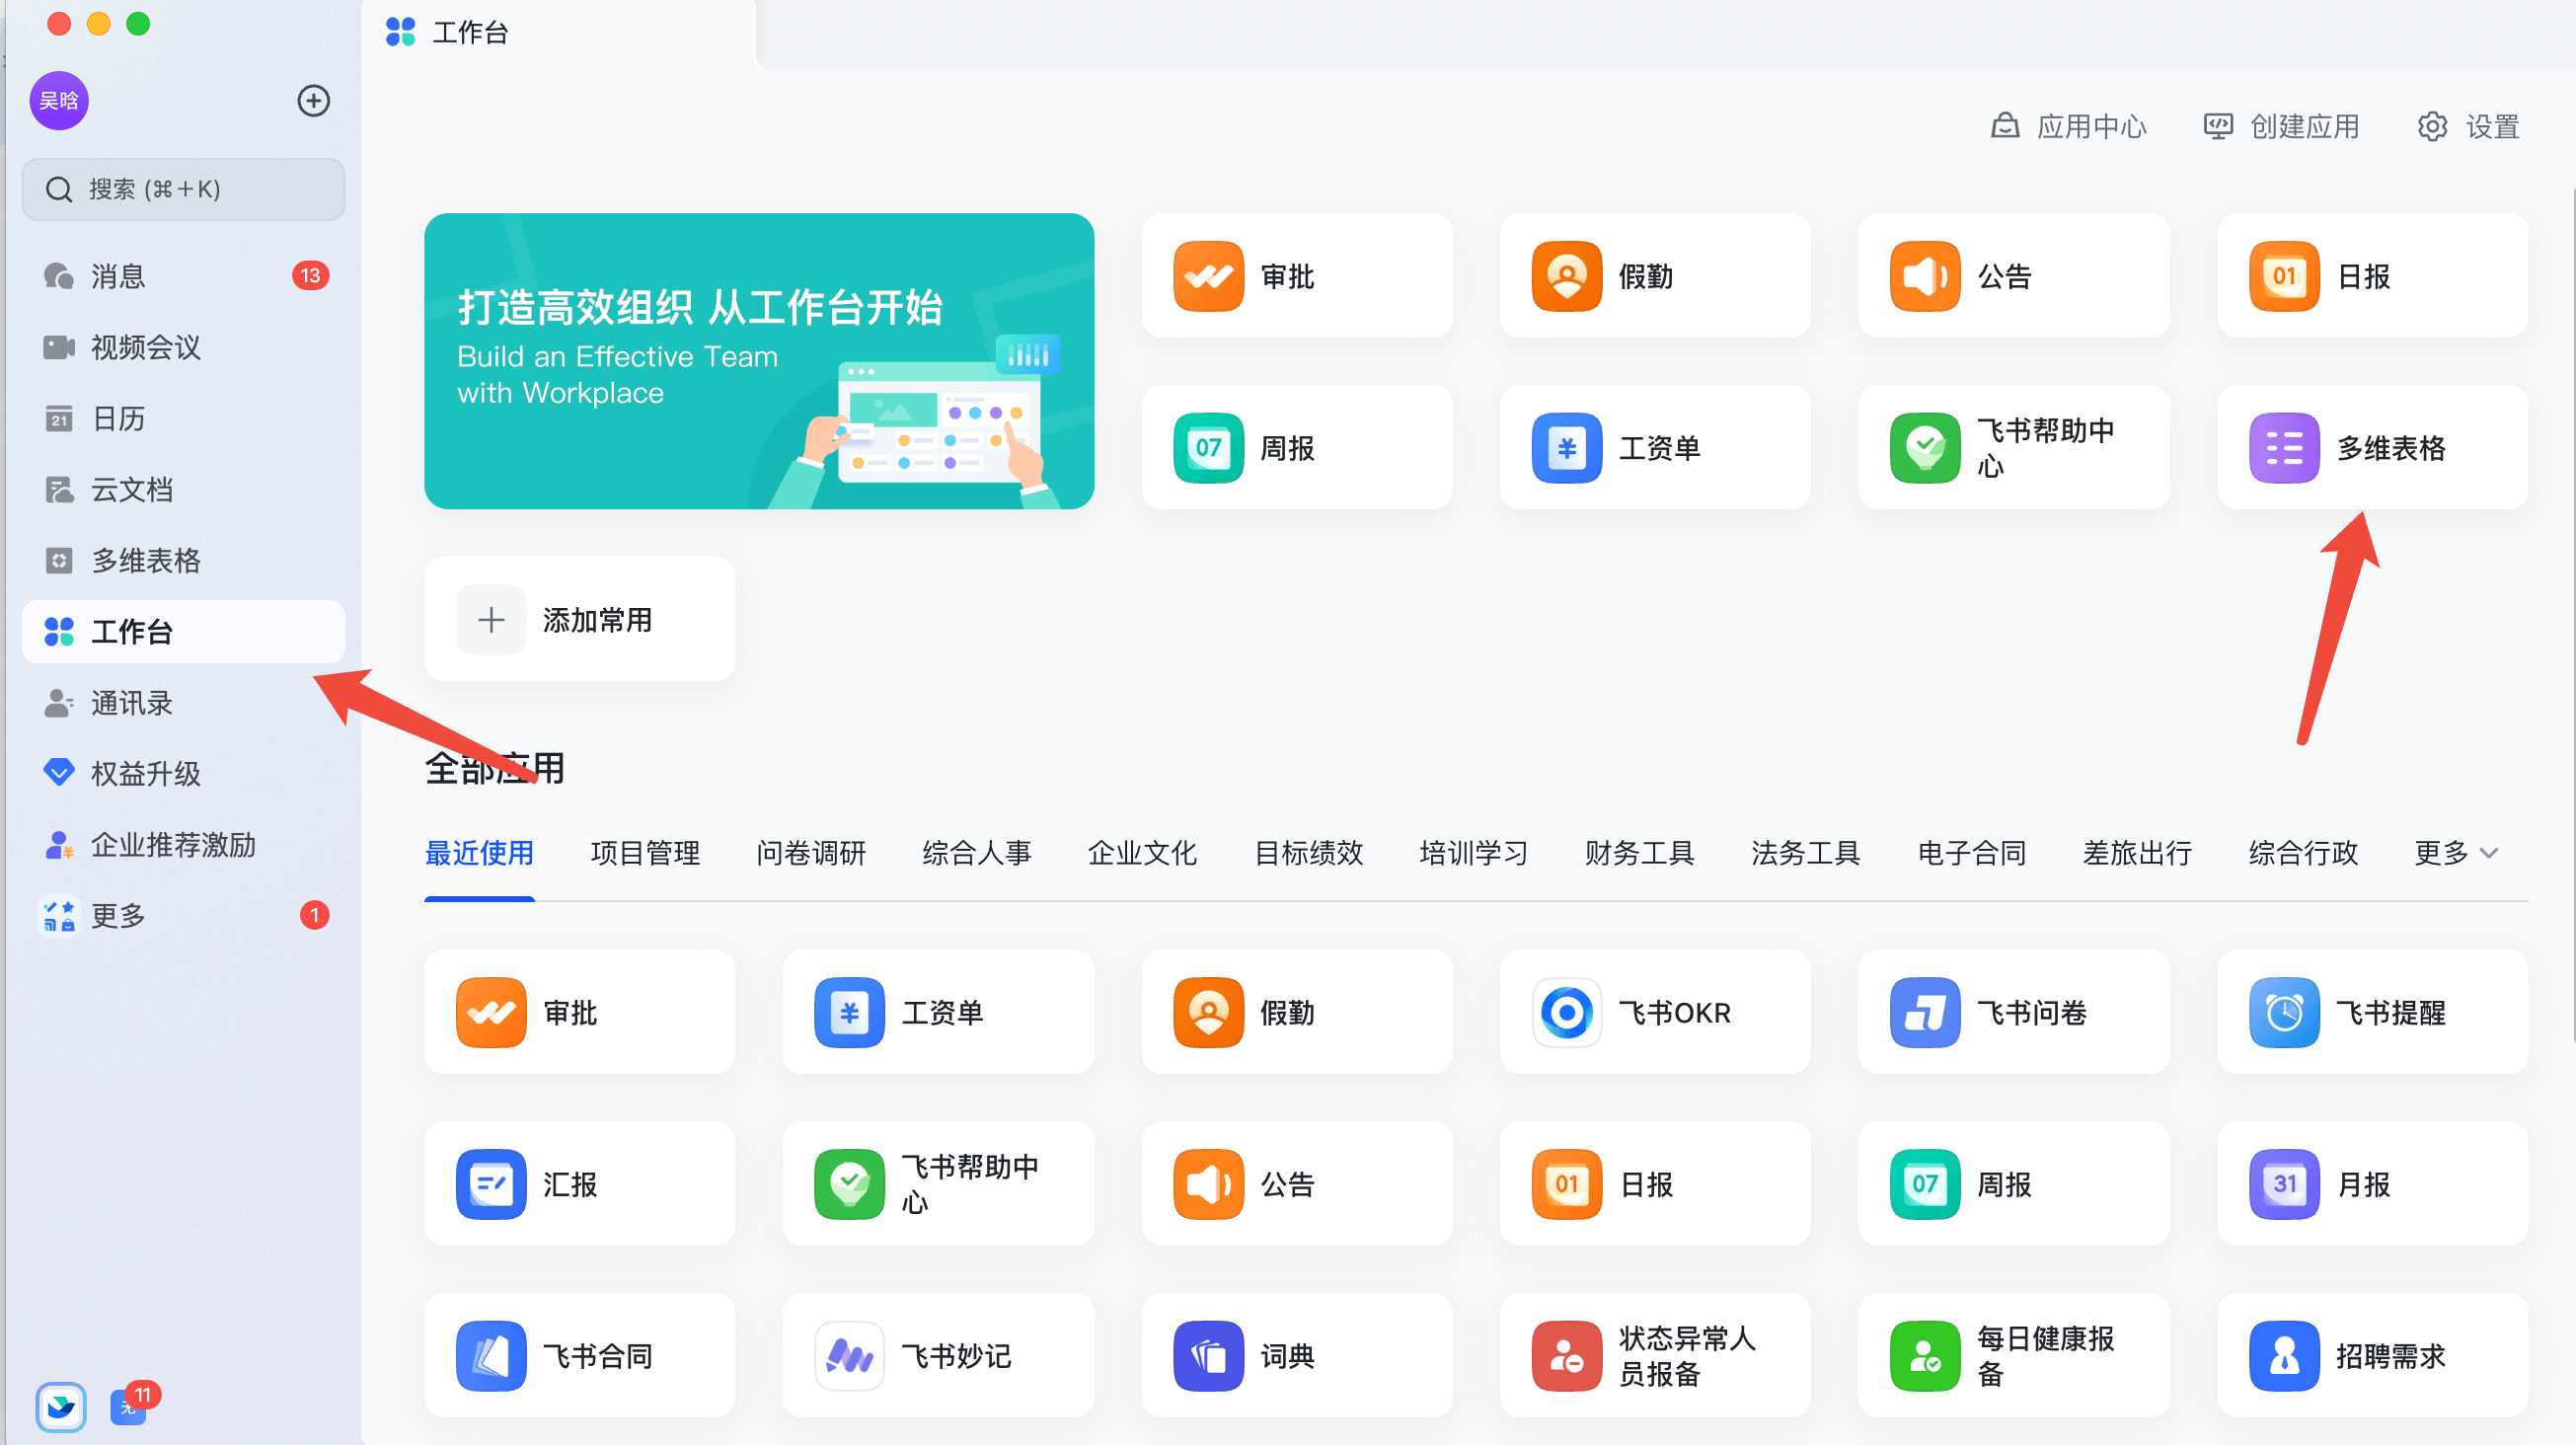The image size is (2576, 1445).
Task: Switch to the 财务工具 tab
Action: [1640, 853]
